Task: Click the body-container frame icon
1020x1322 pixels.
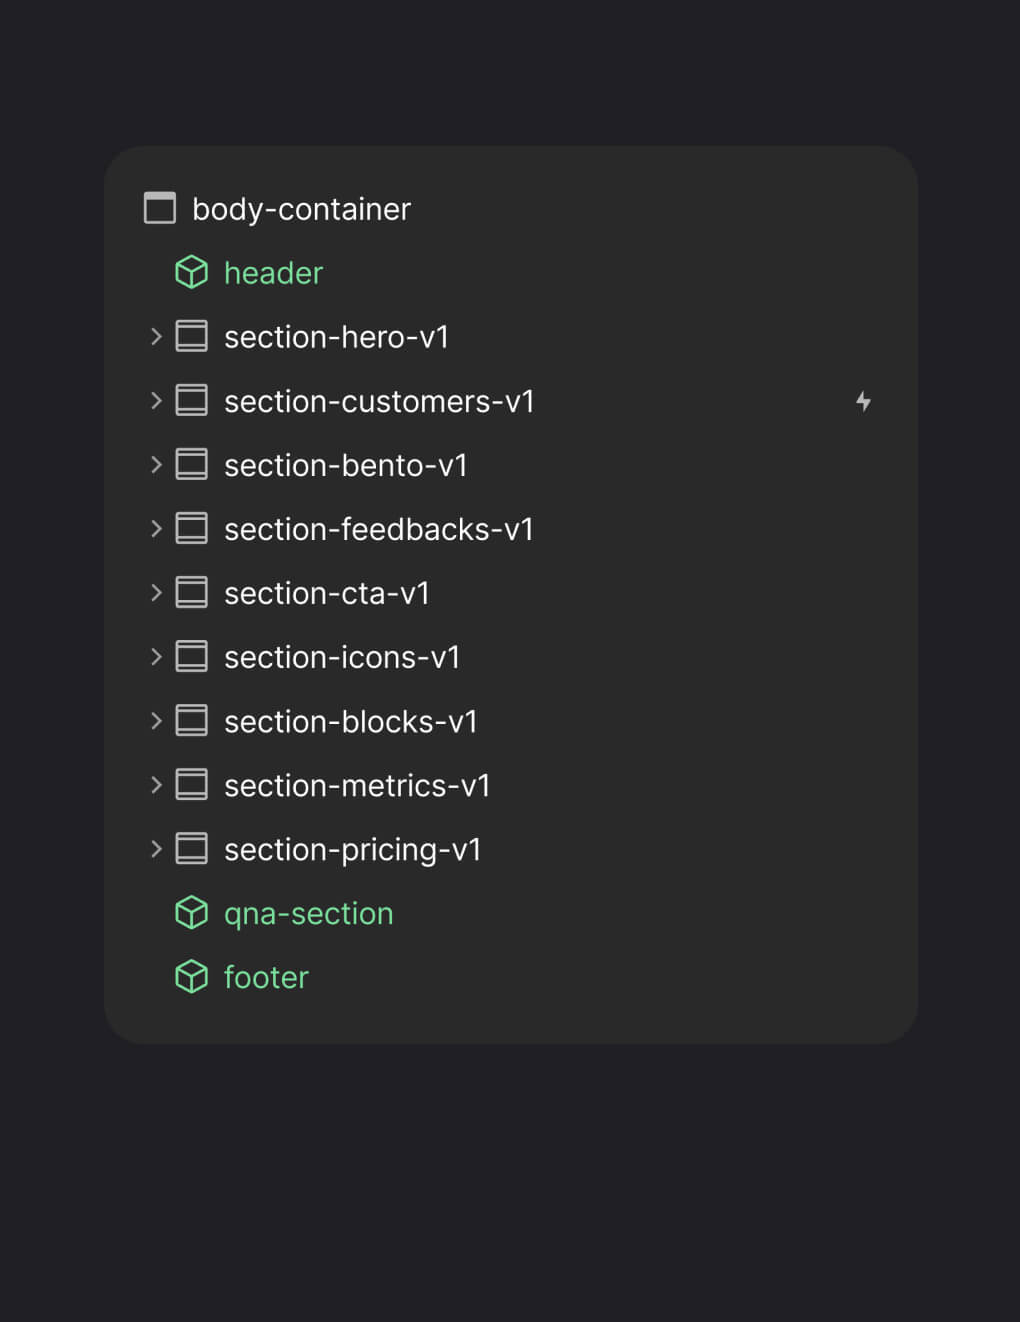Action: [160, 208]
